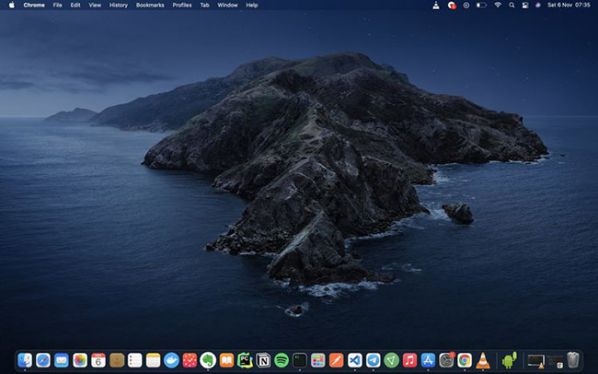
Task: Launch the VLC cone icon
Action: [x=483, y=360]
